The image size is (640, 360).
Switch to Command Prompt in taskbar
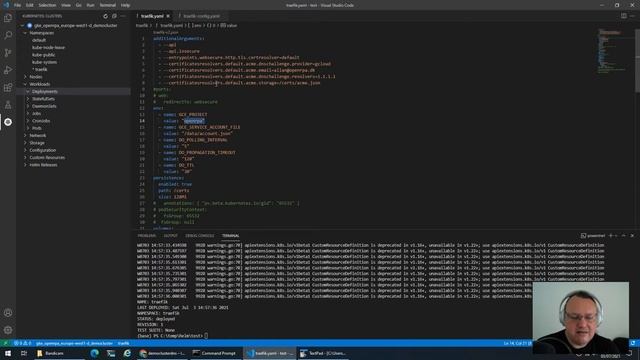(x=215, y=353)
